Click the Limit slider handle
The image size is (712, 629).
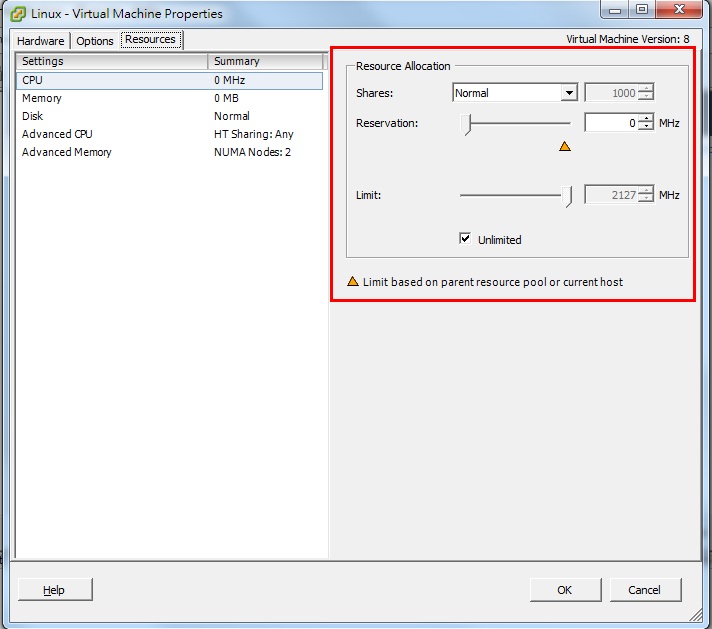click(x=567, y=196)
